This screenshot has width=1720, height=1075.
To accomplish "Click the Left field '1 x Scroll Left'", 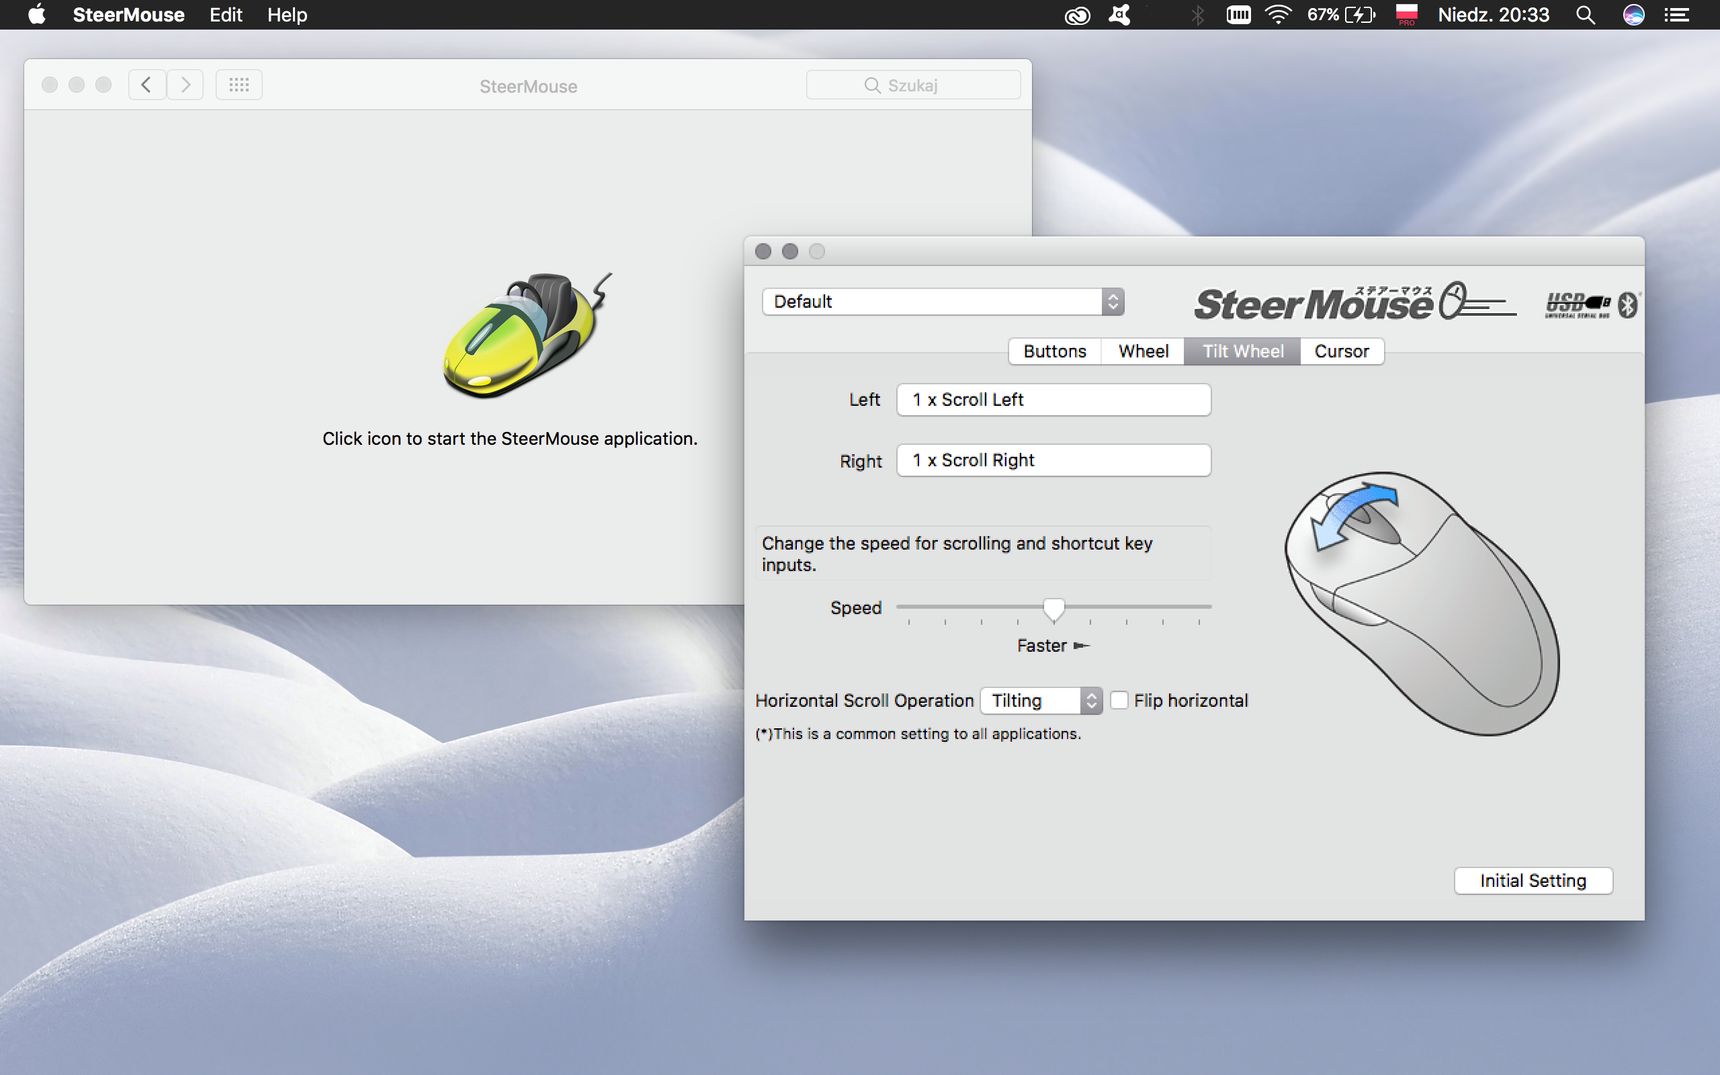I will tap(1054, 400).
